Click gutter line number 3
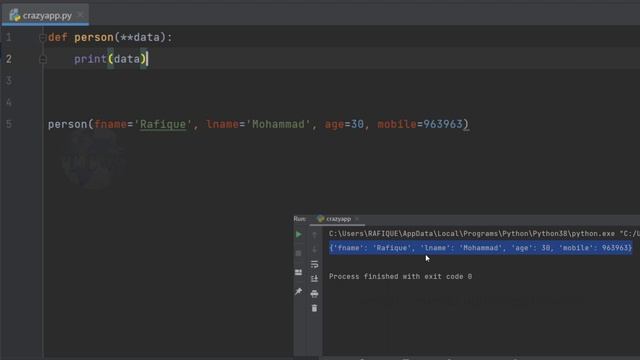 tap(9, 81)
